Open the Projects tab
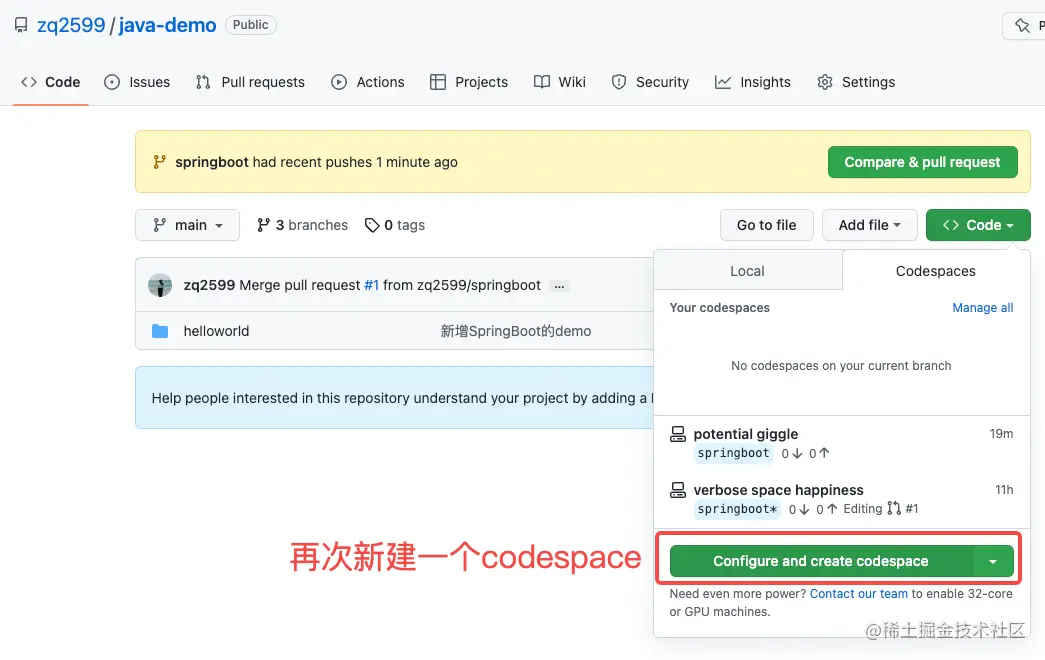The image size is (1045, 660). tap(469, 82)
